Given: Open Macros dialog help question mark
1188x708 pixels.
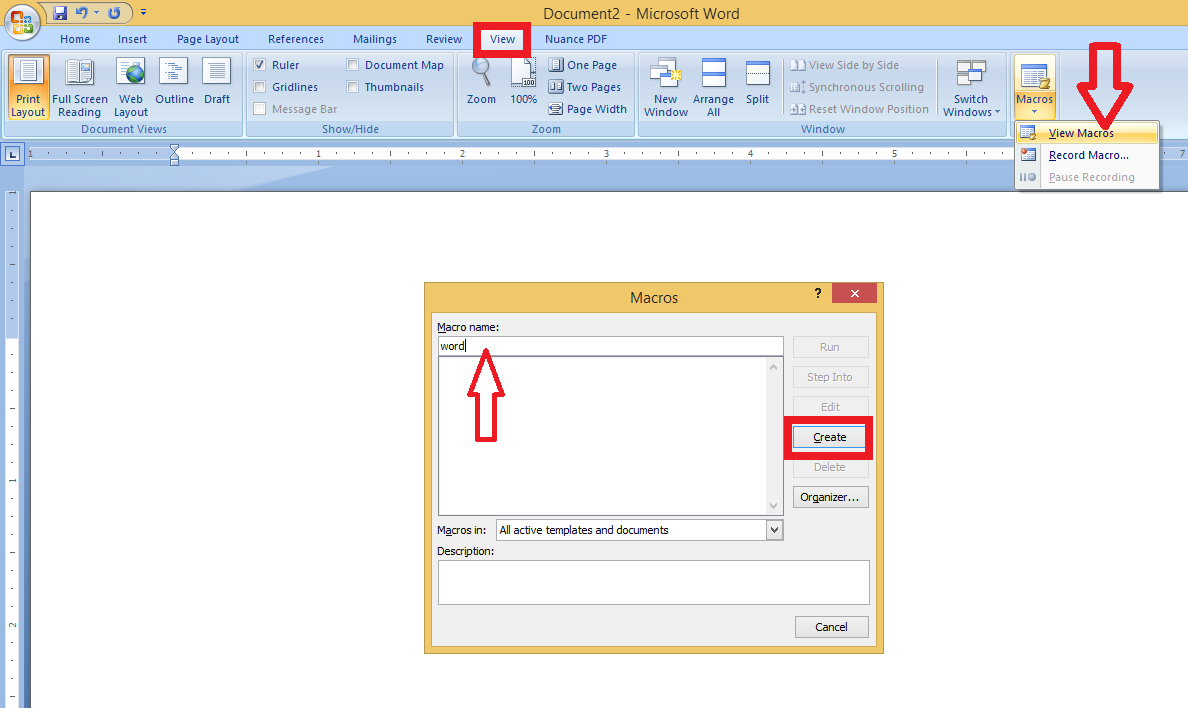Looking at the screenshot, I should [818, 293].
